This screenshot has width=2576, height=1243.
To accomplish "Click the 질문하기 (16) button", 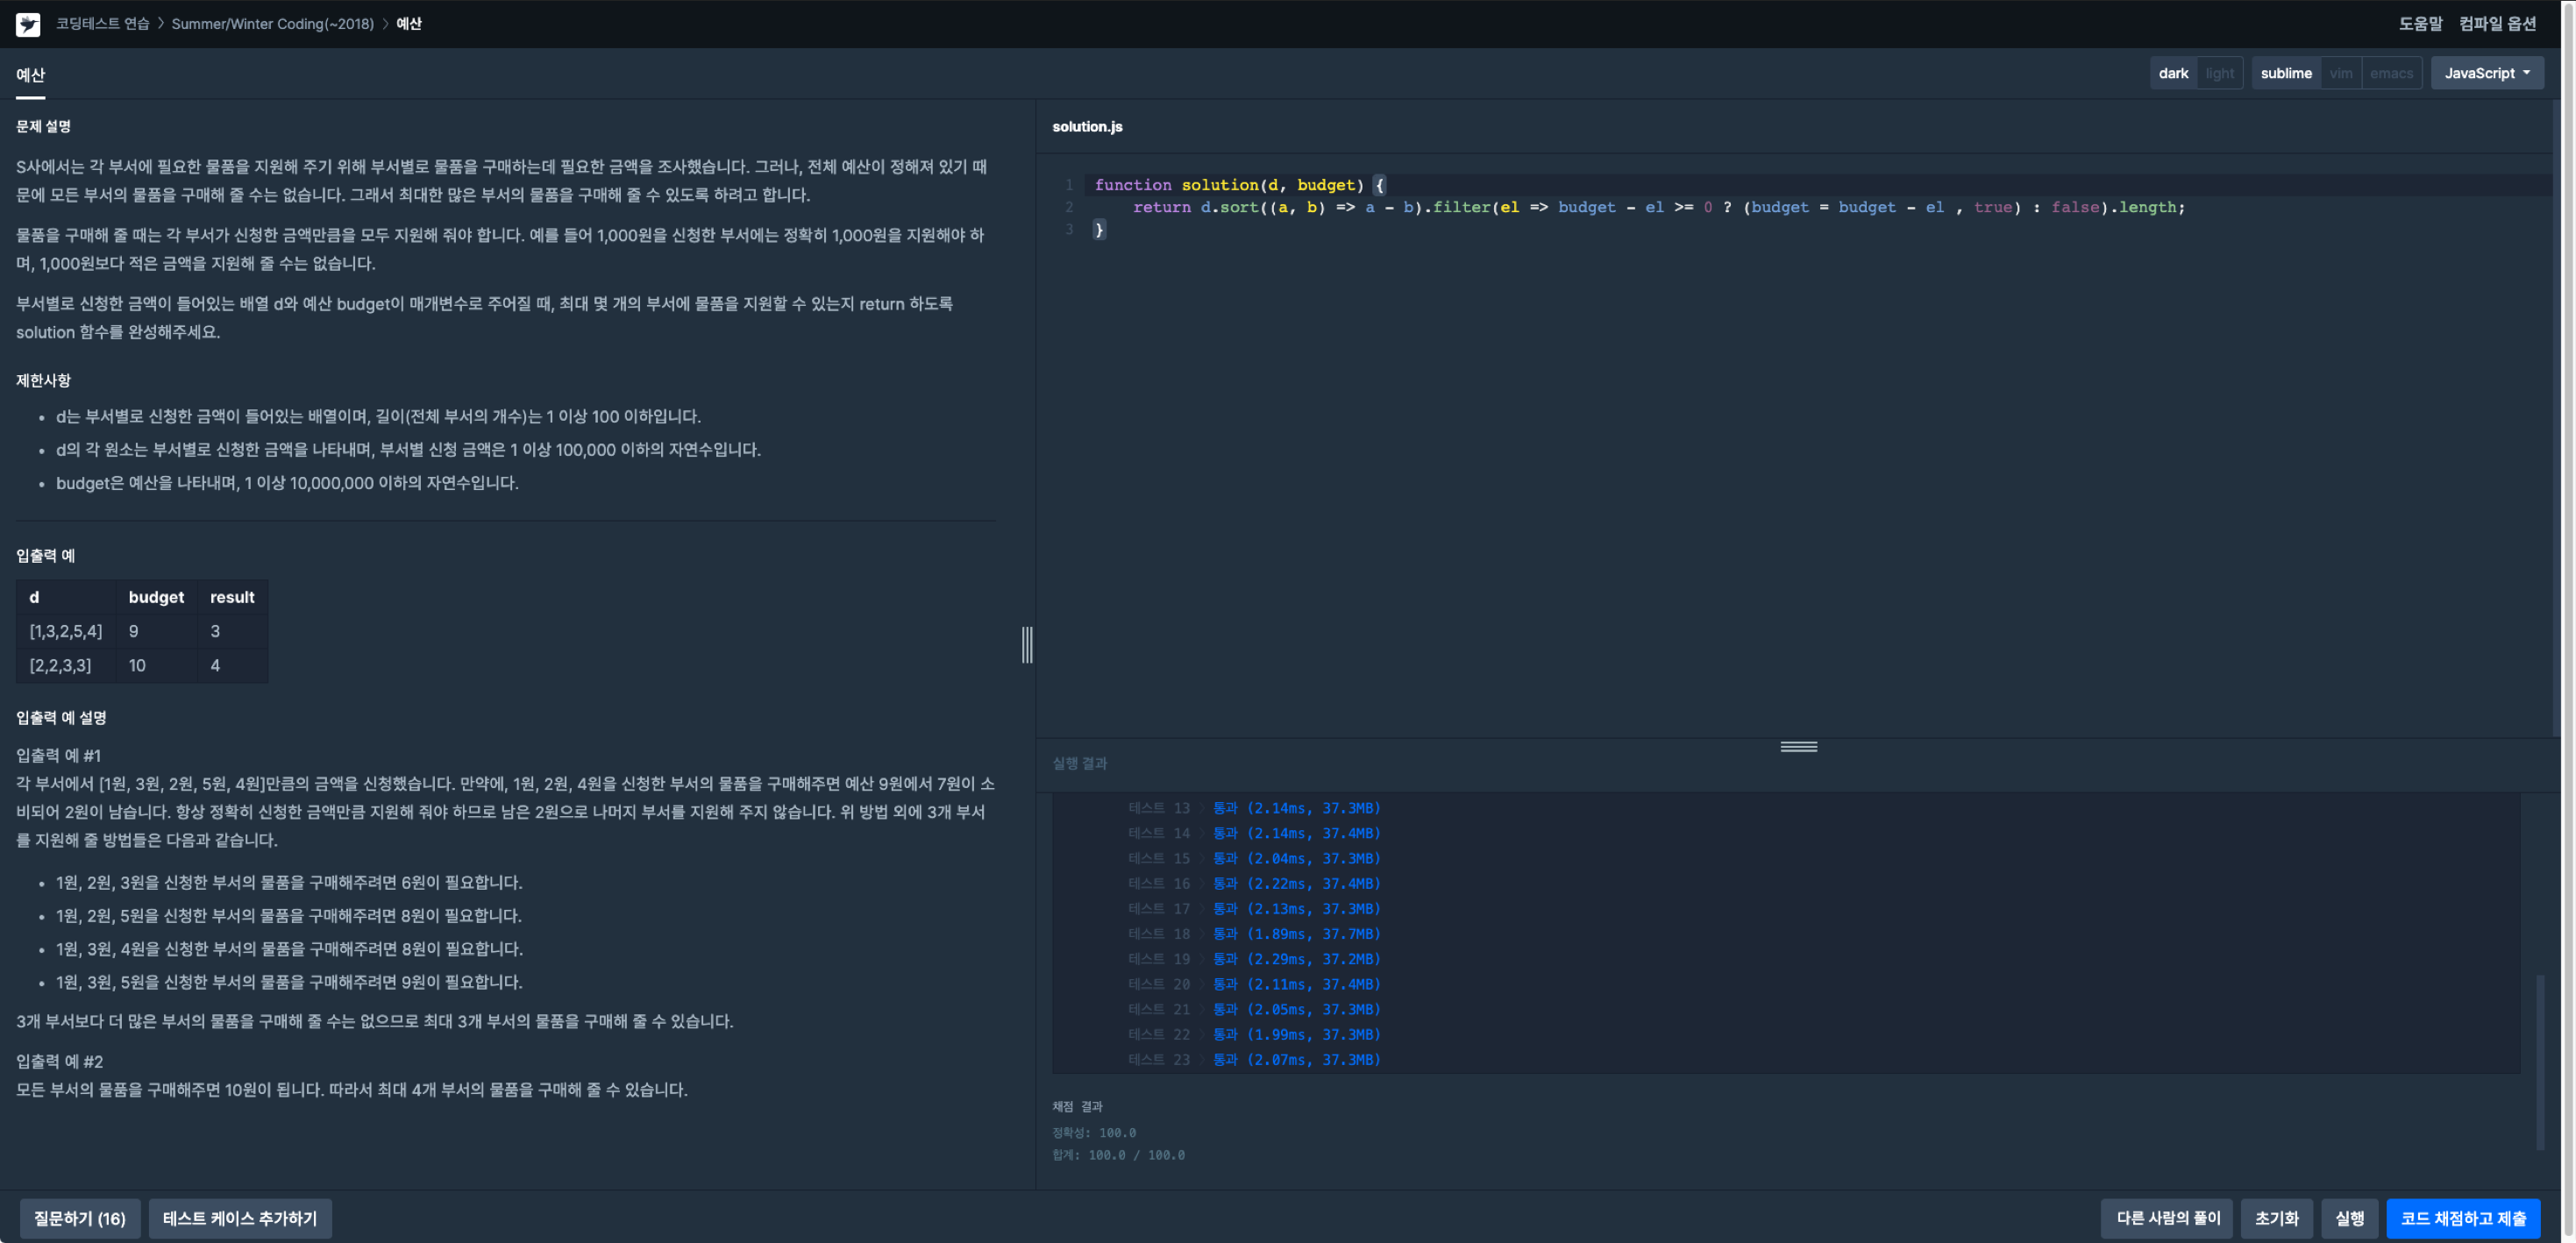I will (80, 1218).
